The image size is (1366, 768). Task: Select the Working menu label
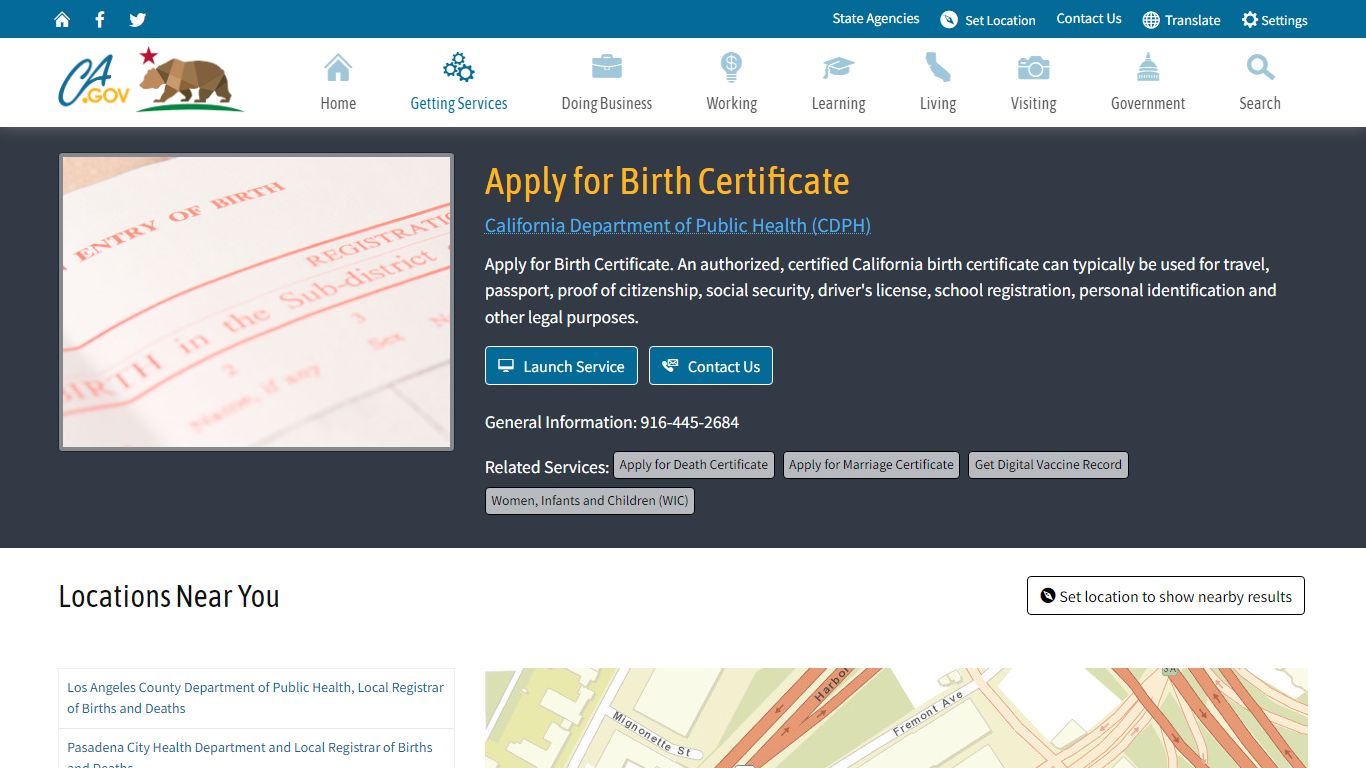coord(732,103)
